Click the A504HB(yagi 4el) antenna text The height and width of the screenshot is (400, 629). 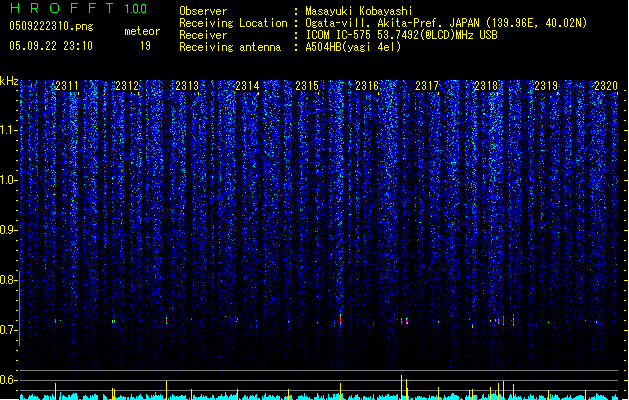coord(353,47)
